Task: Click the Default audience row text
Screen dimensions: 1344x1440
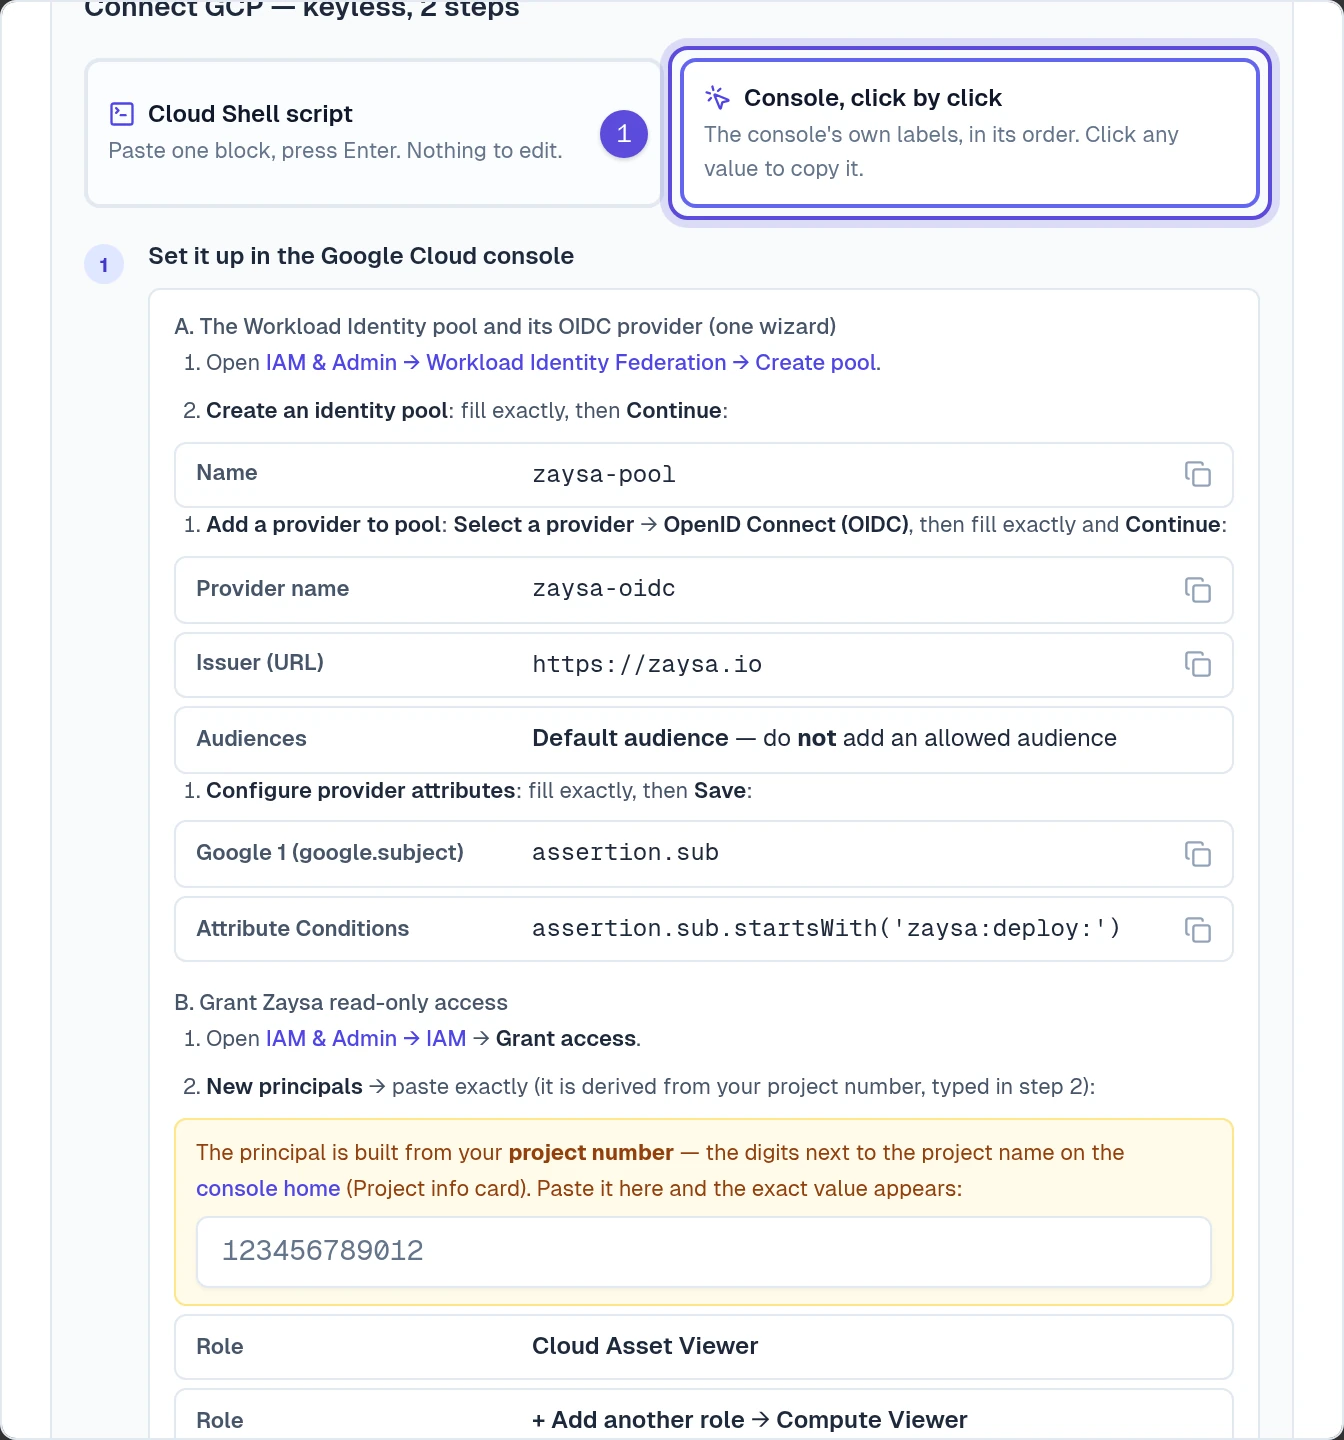Action: click(x=824, y=738)
